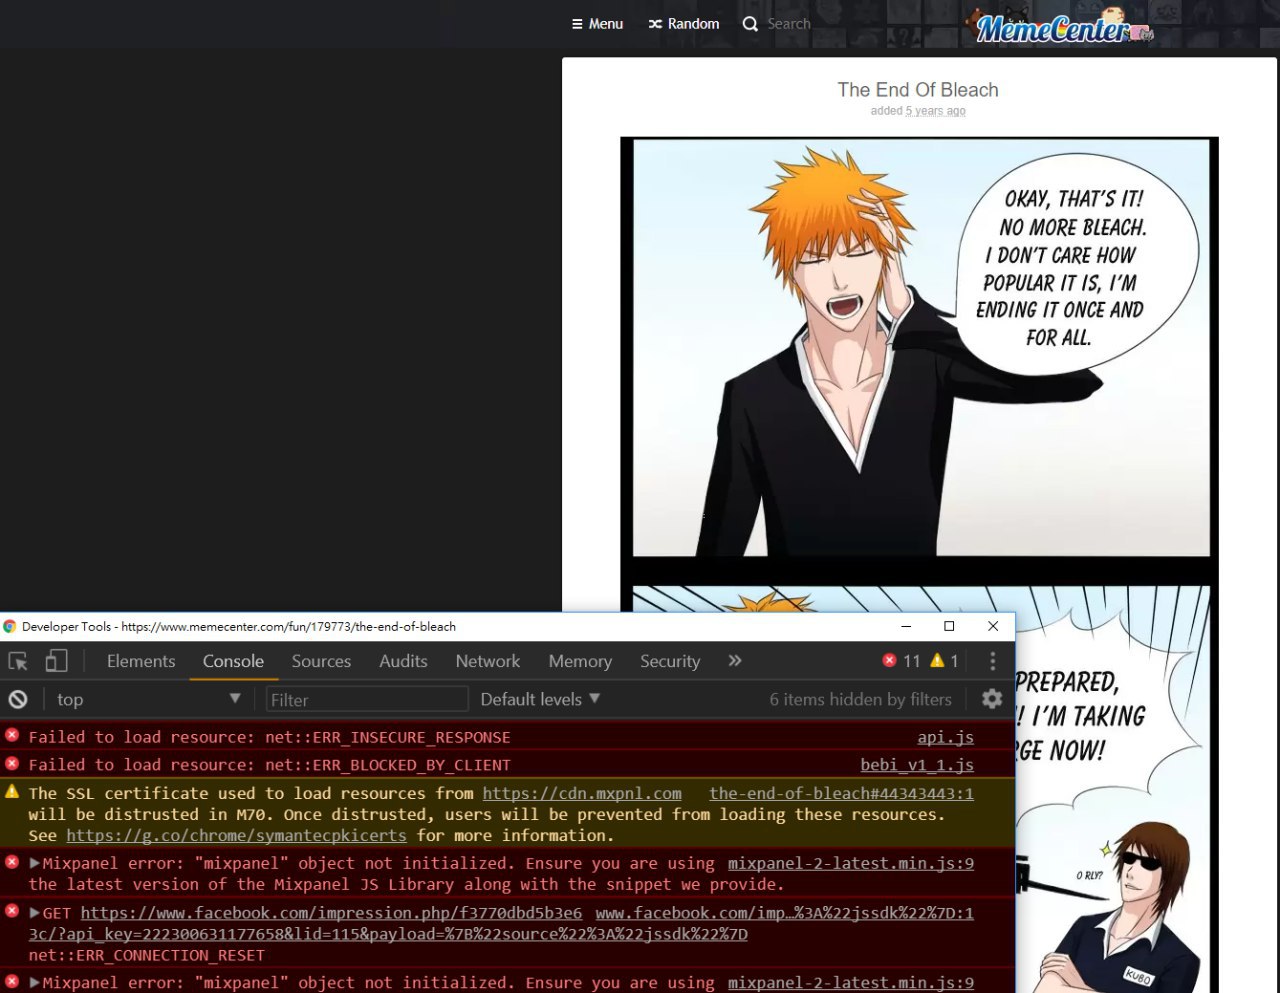Switch to the Elements tab

141,661
